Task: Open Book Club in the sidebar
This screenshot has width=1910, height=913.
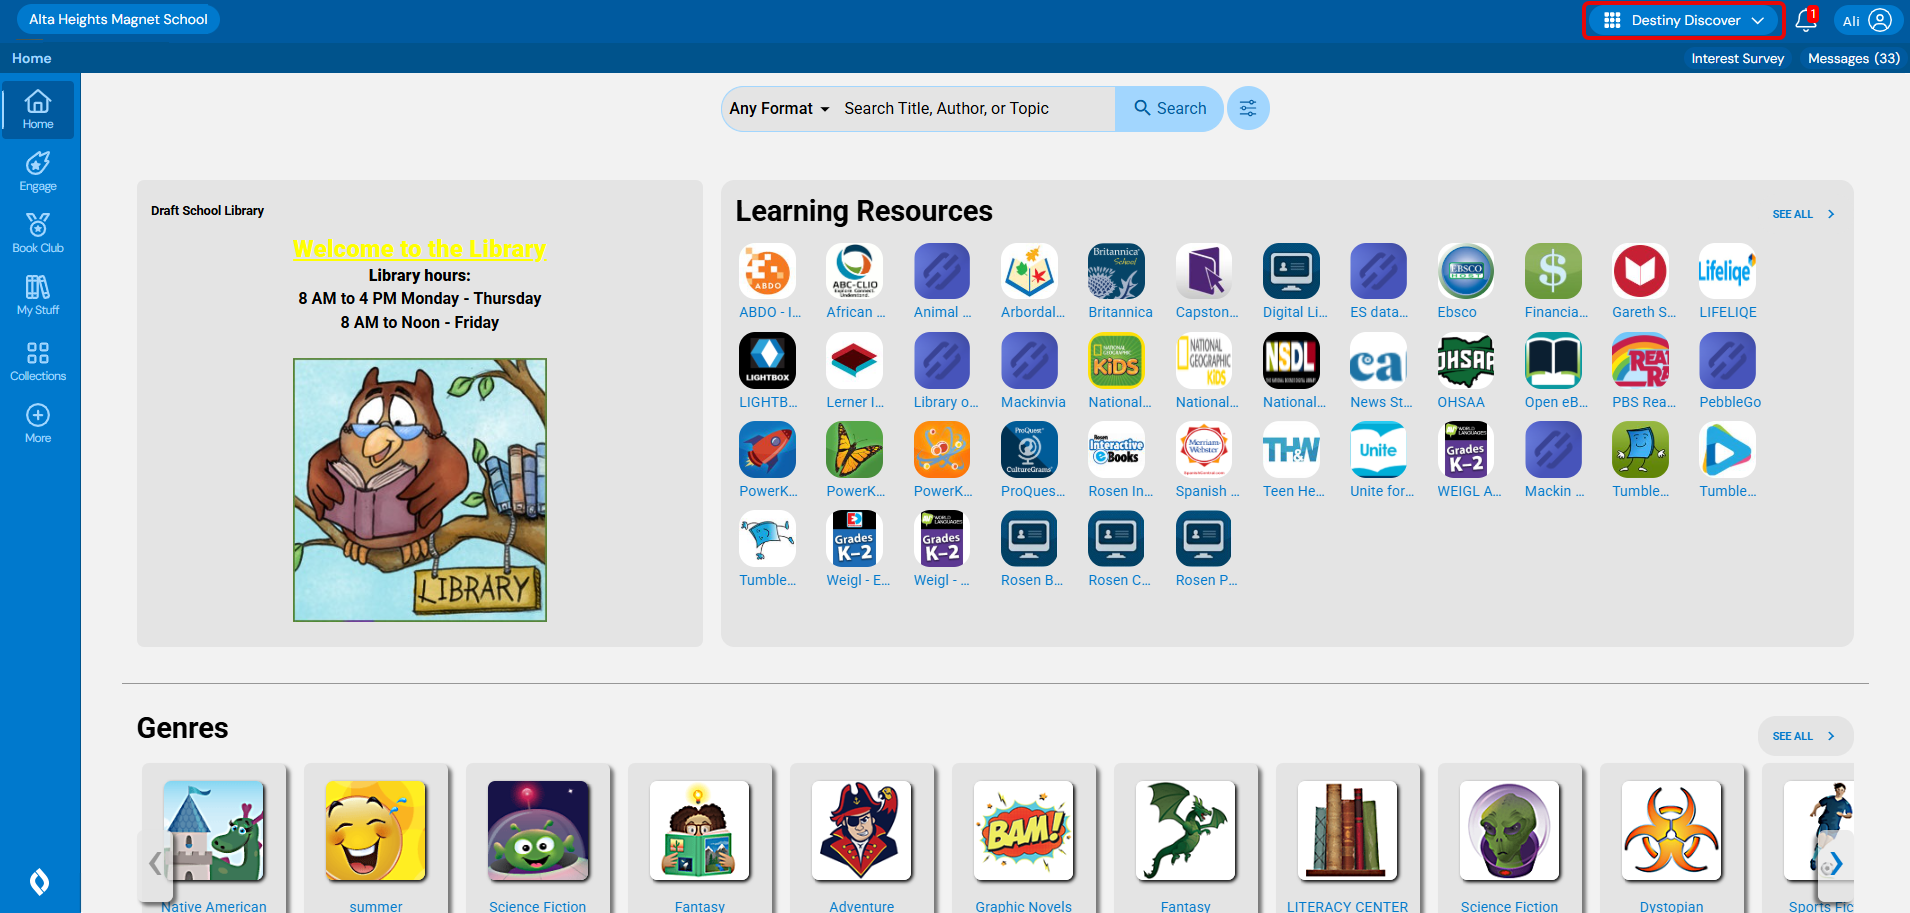Action: point(38,234)
